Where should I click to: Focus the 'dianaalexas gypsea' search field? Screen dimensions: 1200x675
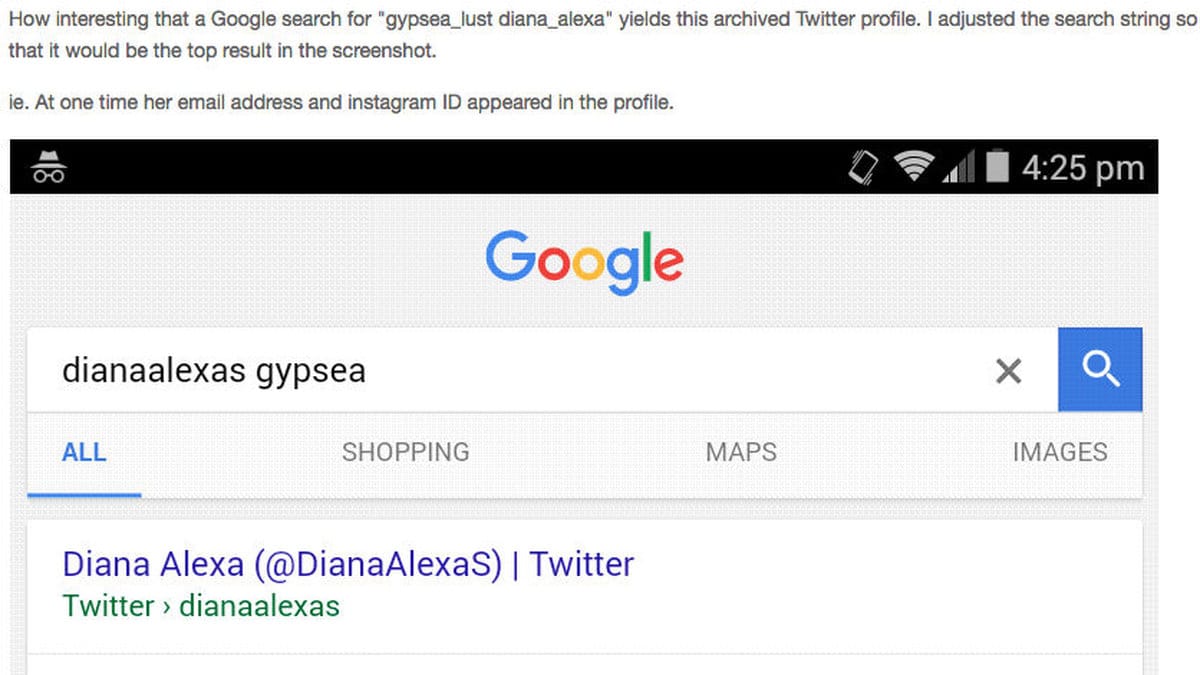click(500, 371)
